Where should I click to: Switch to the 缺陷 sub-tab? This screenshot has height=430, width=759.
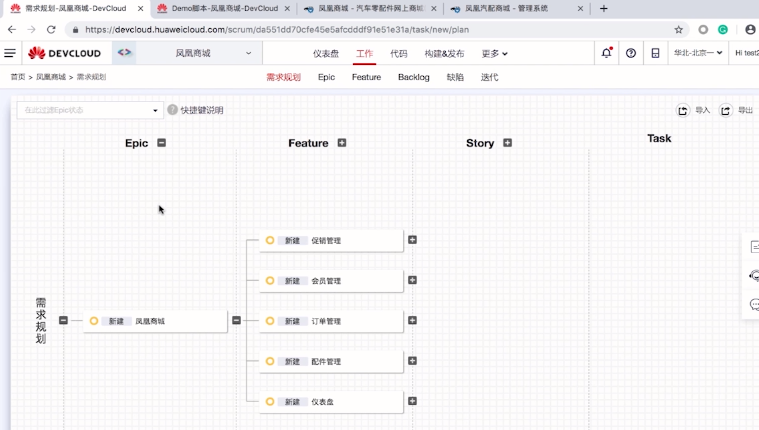(455, 77)
